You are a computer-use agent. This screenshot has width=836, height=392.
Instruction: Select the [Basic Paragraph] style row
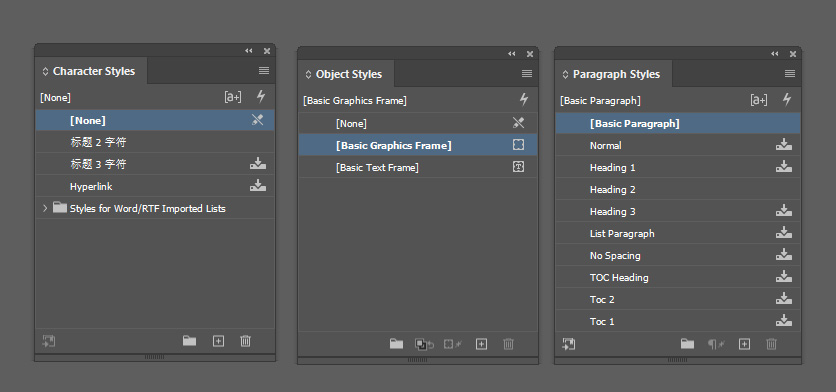(678, 123)
